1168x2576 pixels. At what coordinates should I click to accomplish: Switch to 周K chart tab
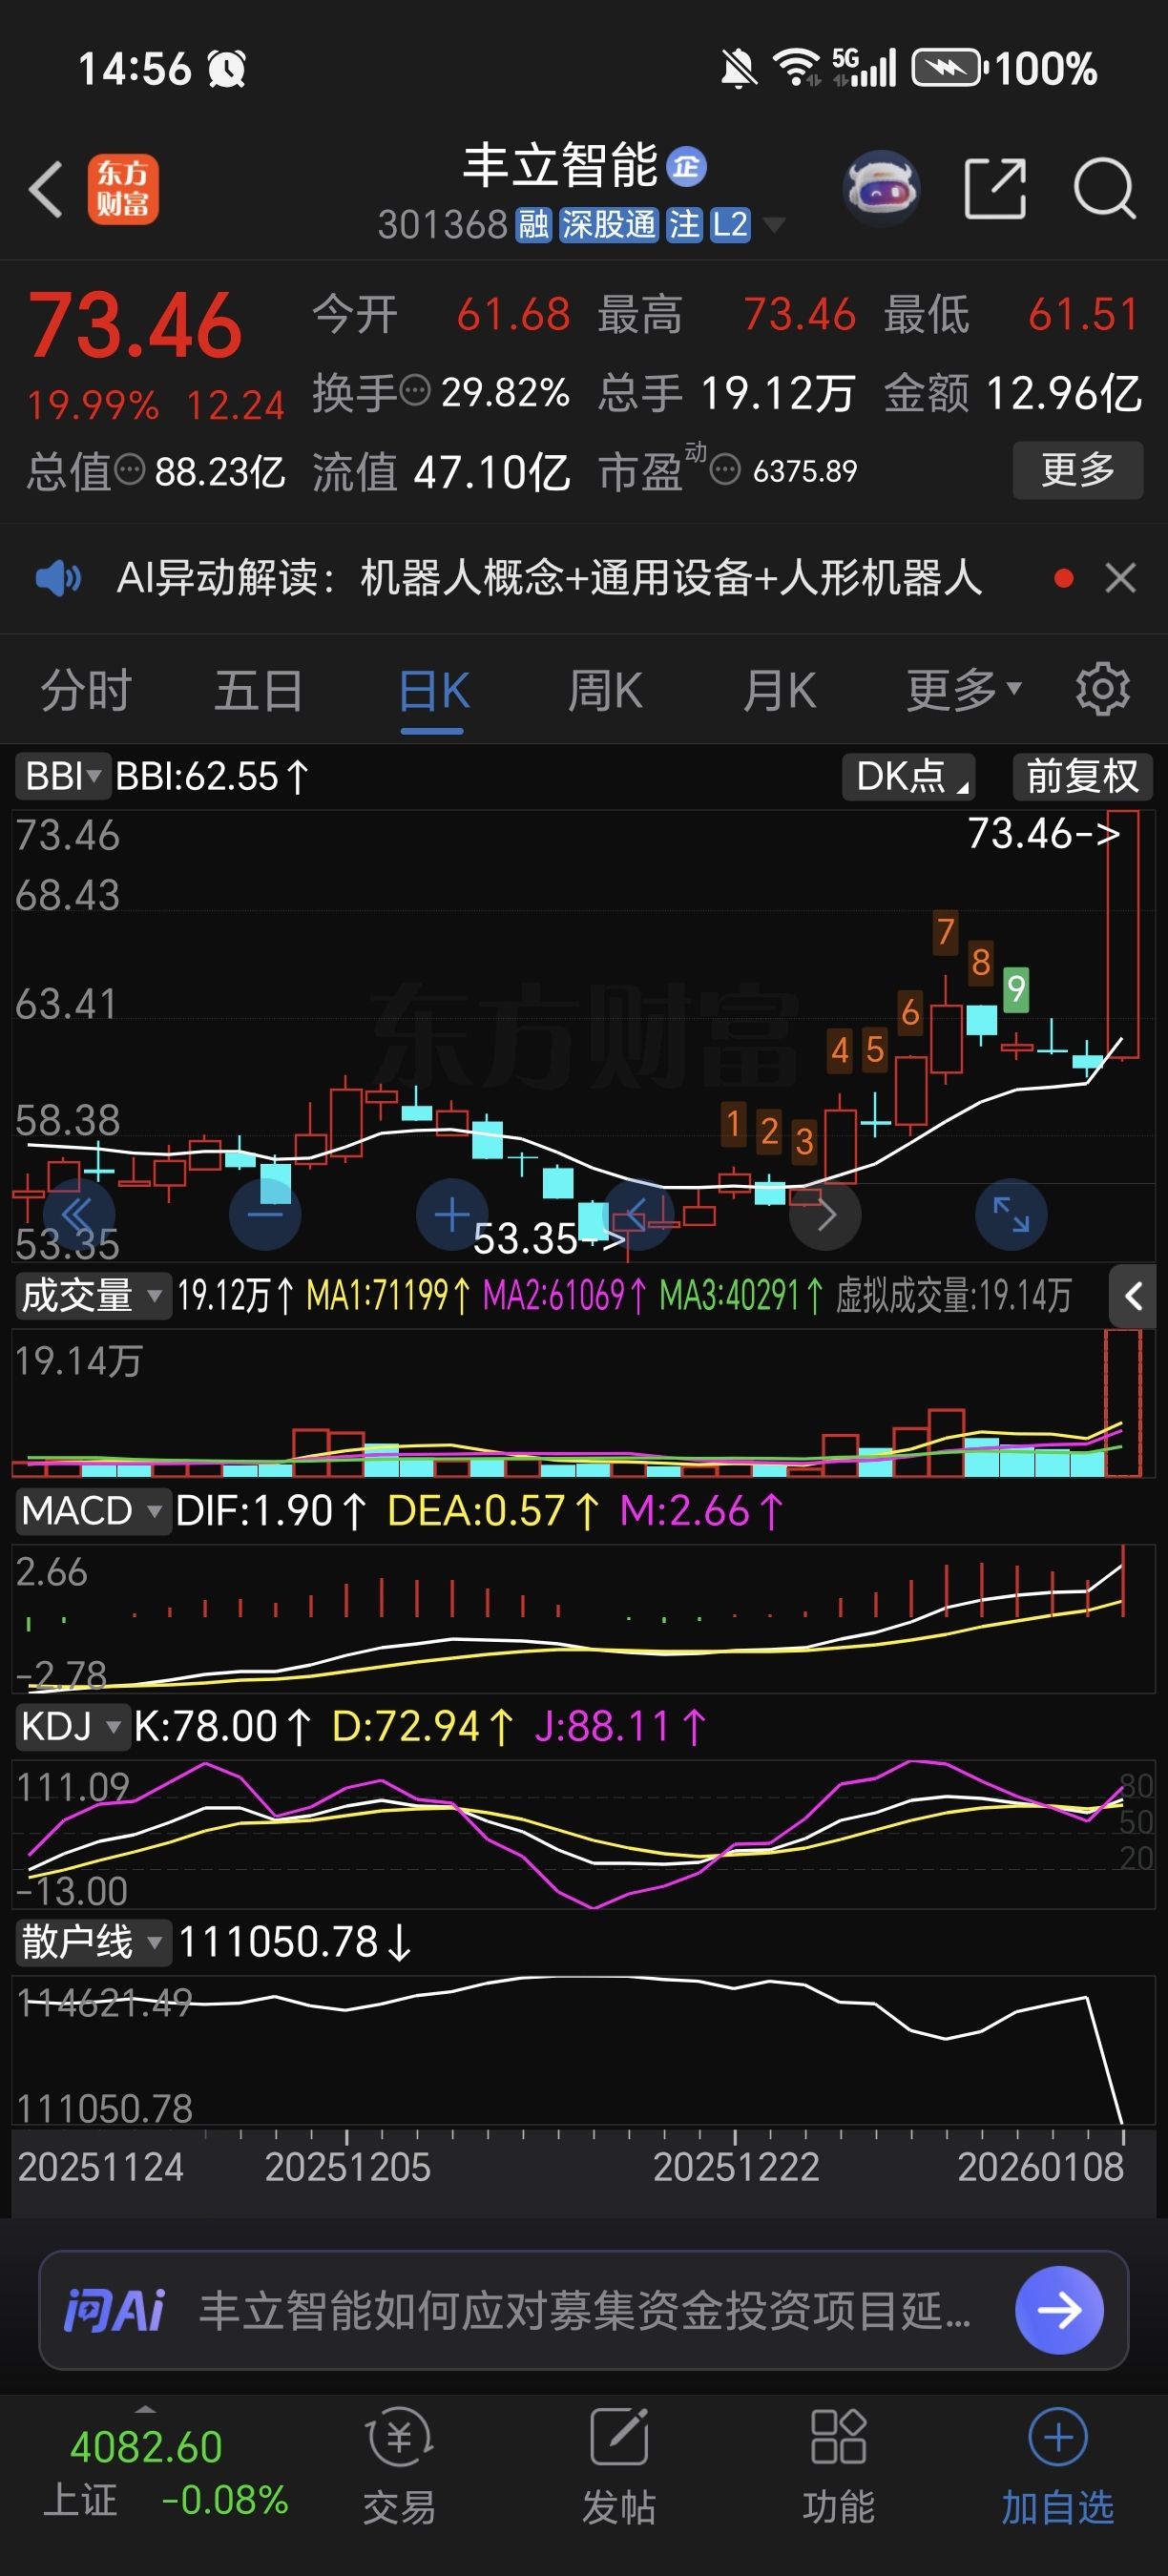click(x=605, y=691)
